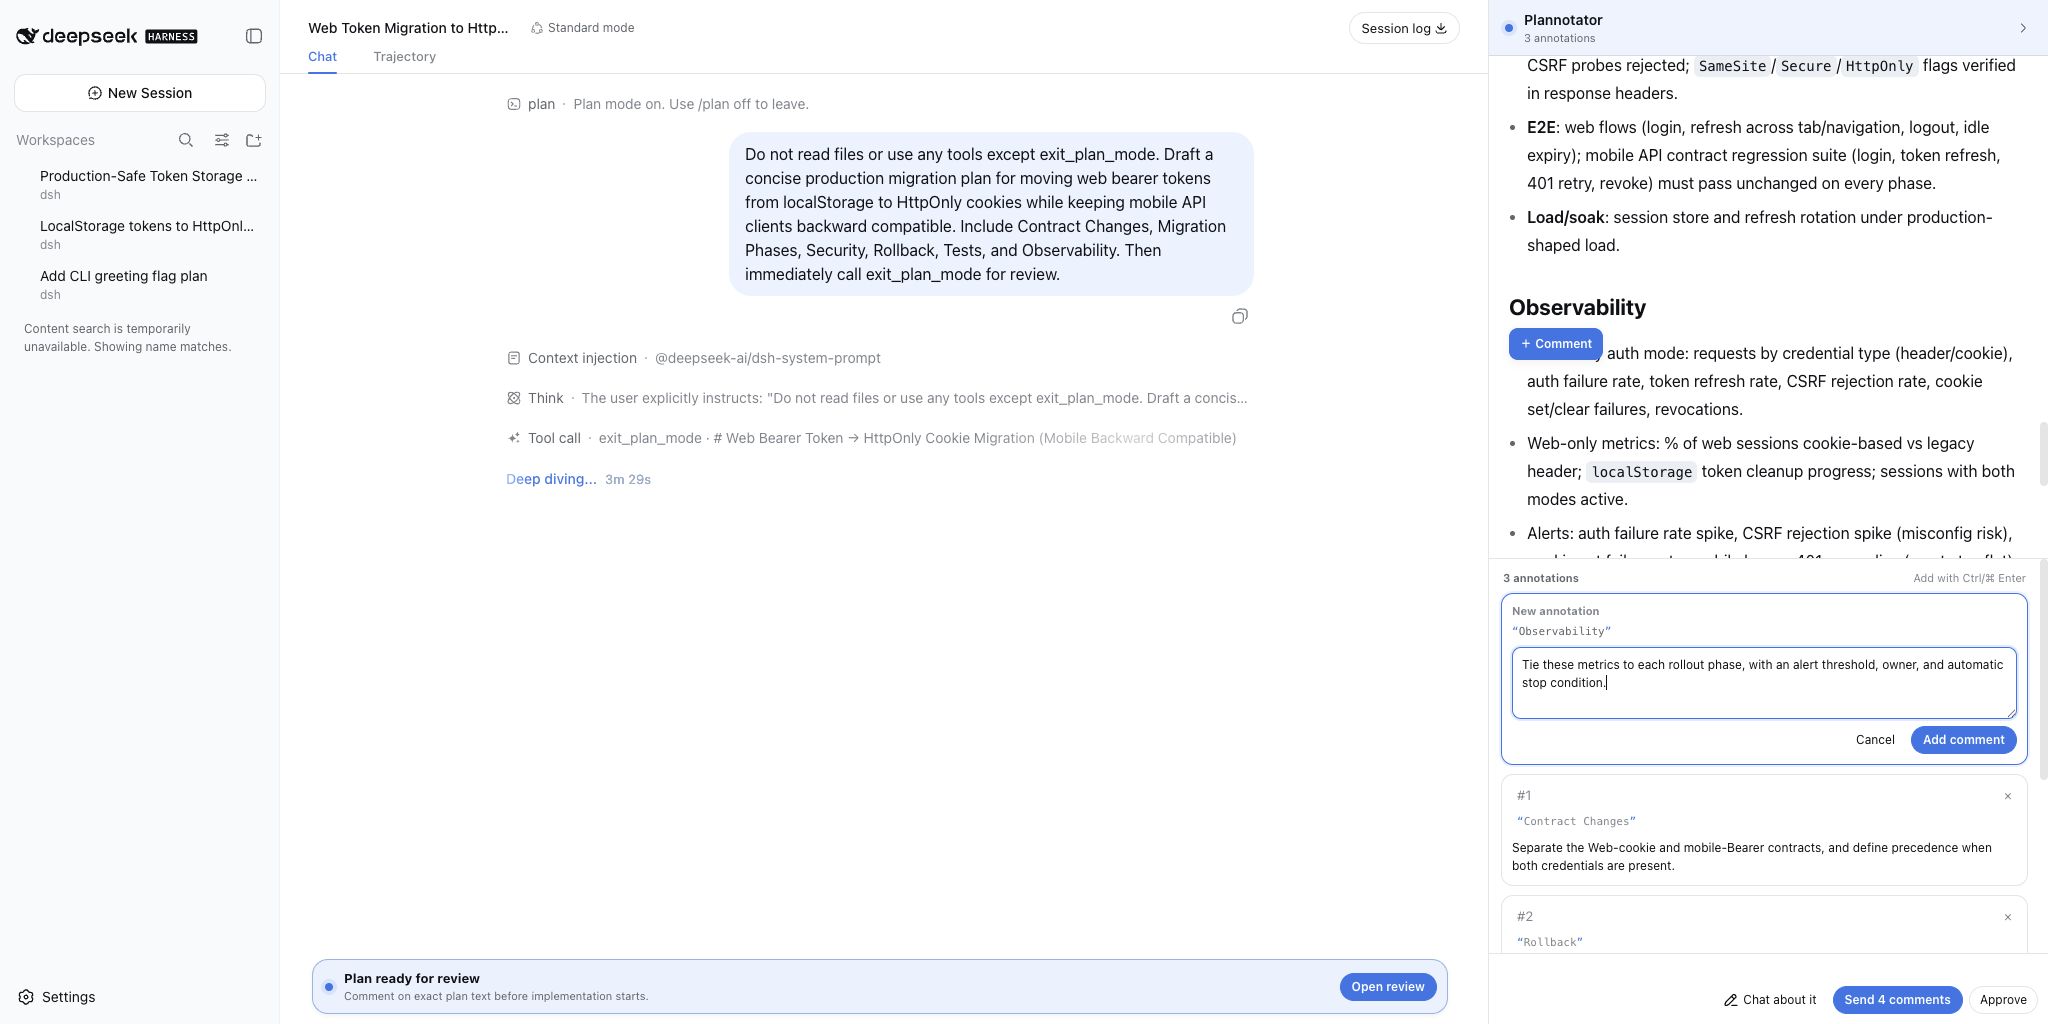Viewport: 2048px width, 1024px height.
Task: Expand the Tool call exit_plan_mode row
Action: pos(872,438)
